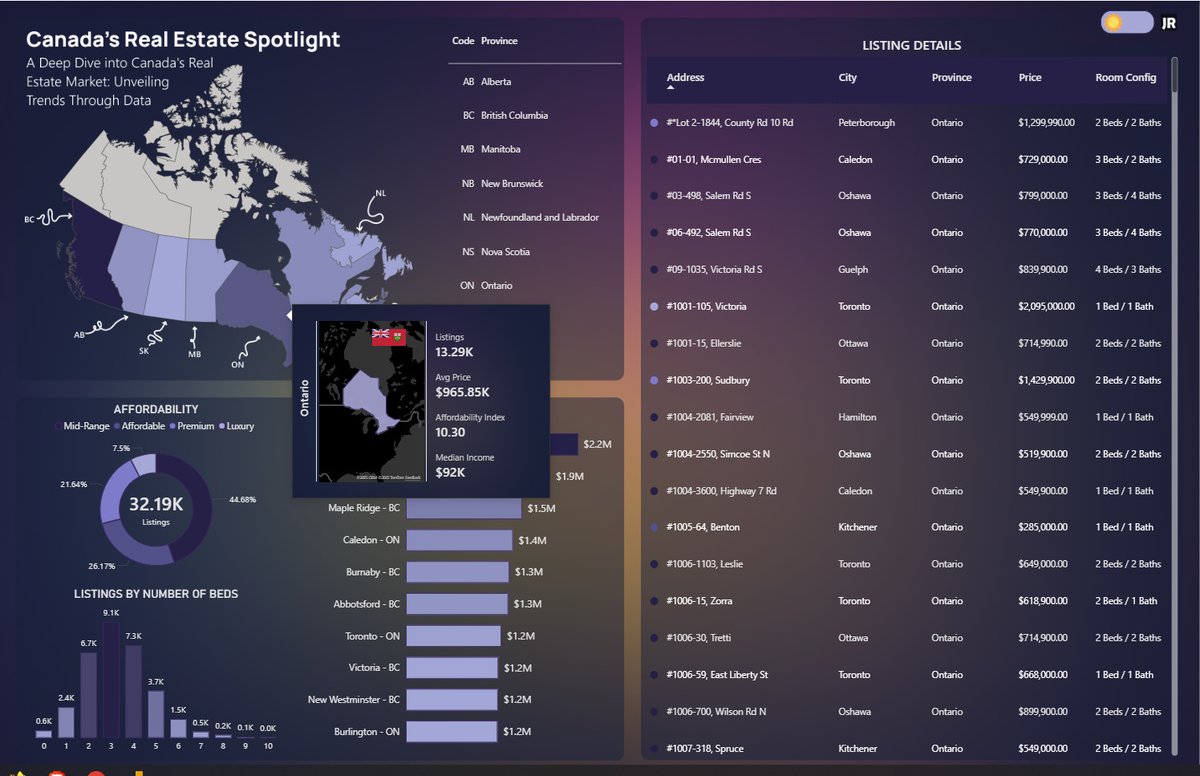1200x776 pixels.
Task: Click the $285,000.00 price cell
Action: [x=1043, y=527]
